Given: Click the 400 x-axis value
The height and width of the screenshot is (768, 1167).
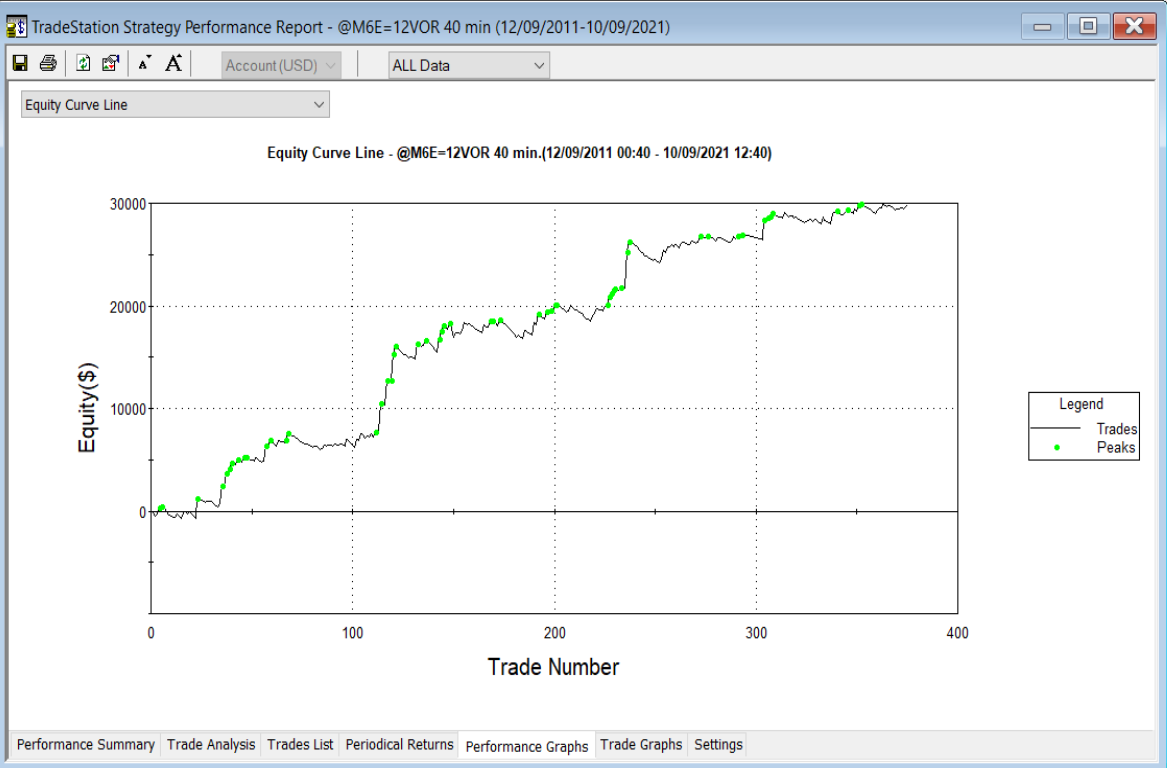Looking at the screenshot, I should [x=957, y=633].
